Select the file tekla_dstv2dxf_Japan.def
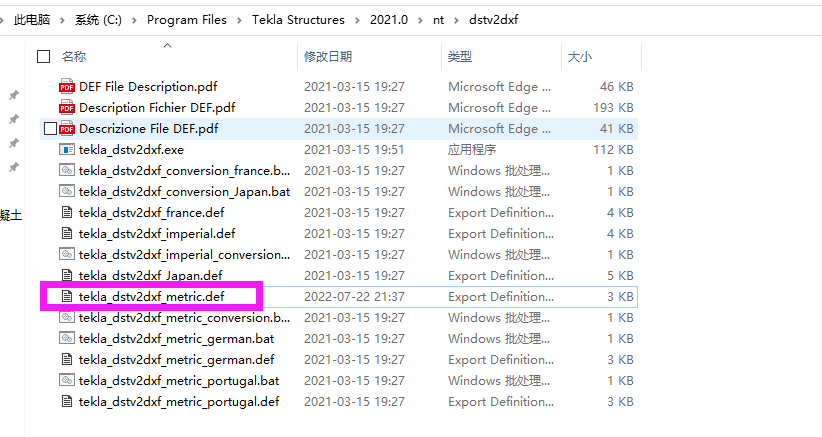 tap(150, 276)
